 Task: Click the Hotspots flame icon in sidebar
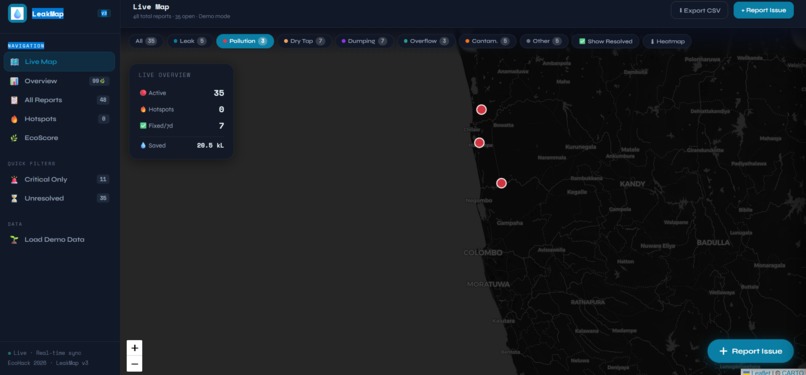(x=14, y=119)
